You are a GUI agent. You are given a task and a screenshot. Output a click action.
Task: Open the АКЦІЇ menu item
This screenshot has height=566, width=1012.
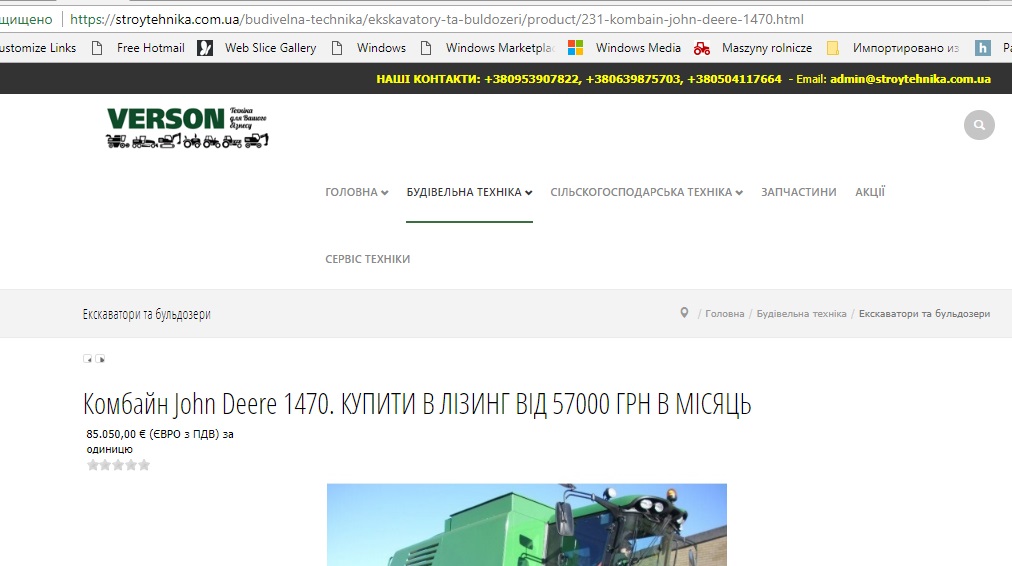(x=870, y=192)
